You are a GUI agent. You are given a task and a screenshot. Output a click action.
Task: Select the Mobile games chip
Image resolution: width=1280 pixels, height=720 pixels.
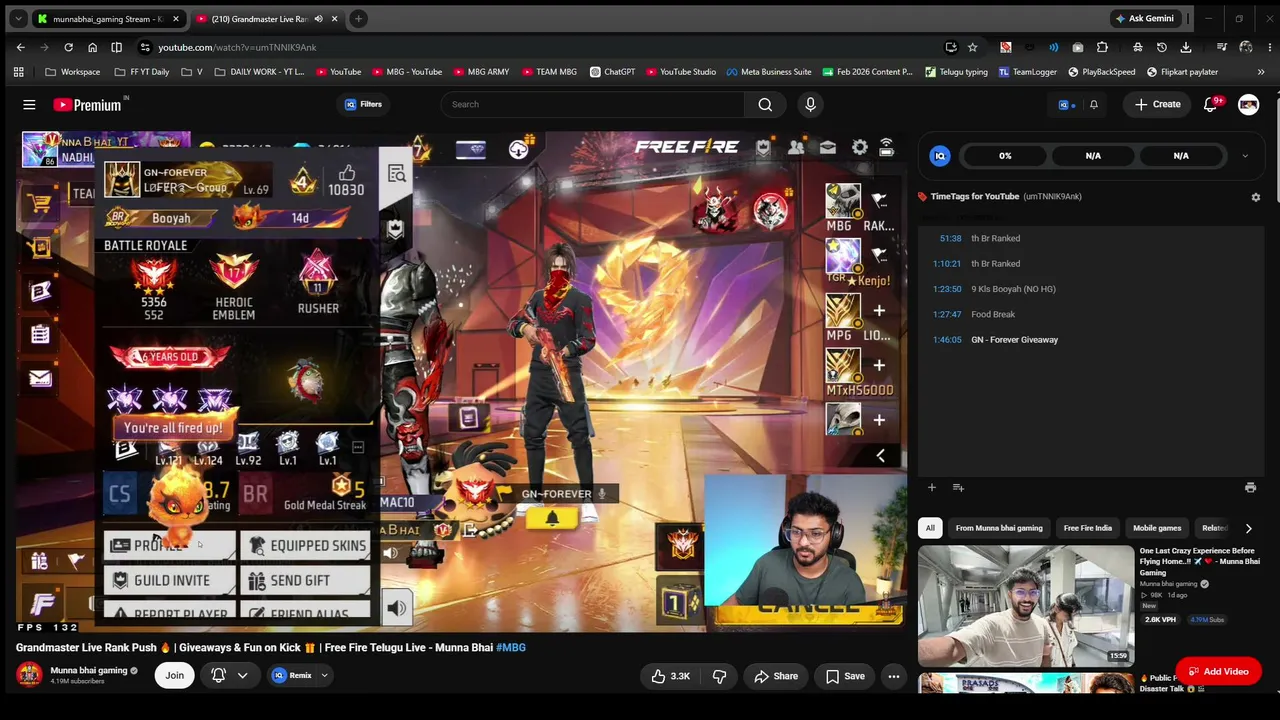1157,528
